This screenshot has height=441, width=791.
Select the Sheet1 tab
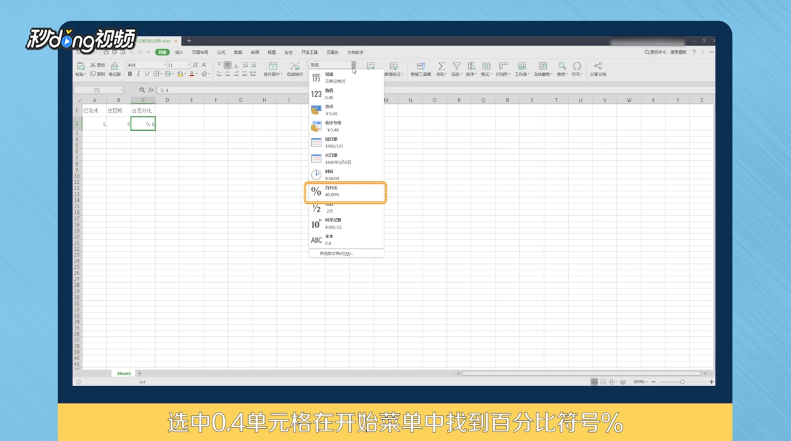click(124, 373)
